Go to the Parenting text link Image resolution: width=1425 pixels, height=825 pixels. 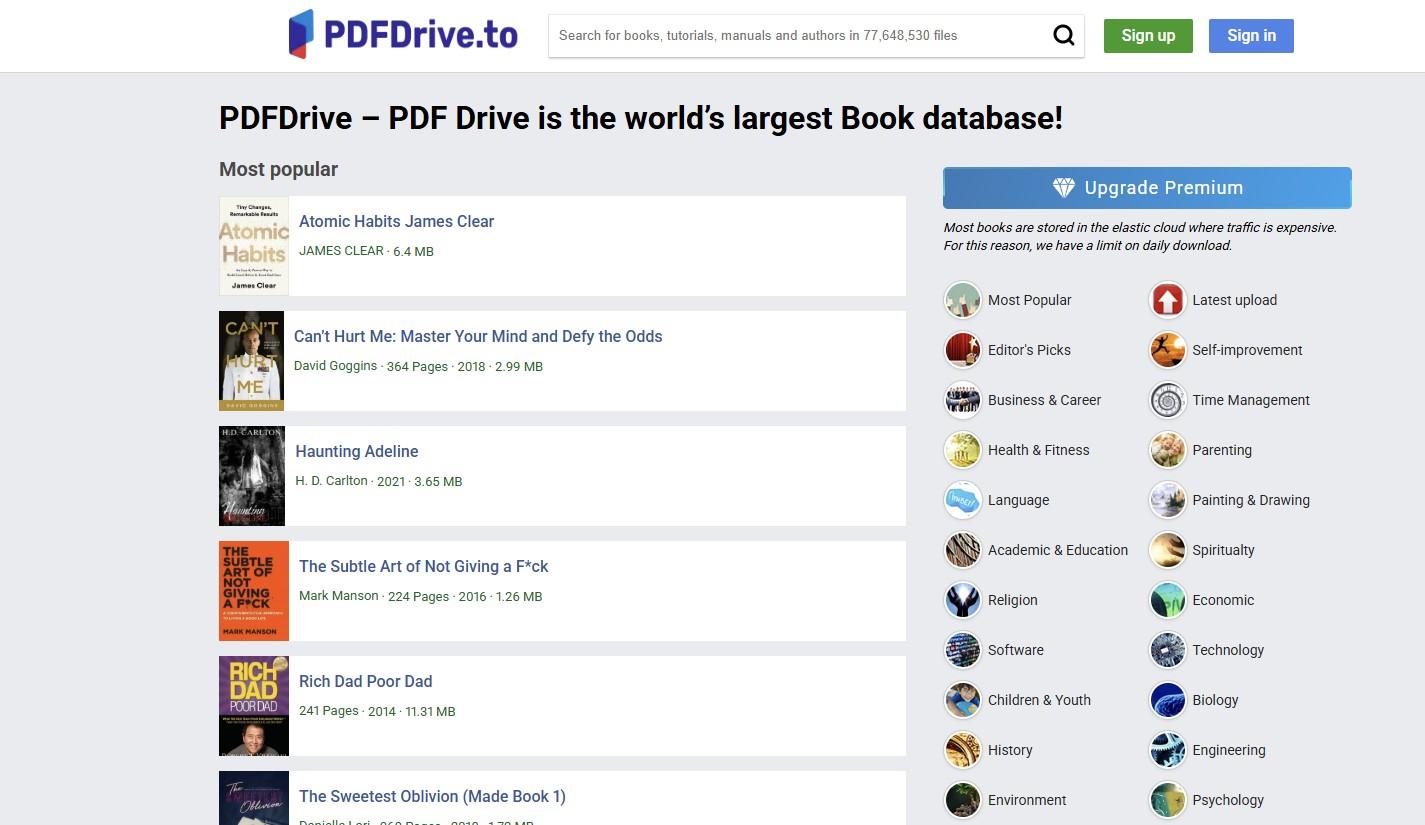[1222, 450]
